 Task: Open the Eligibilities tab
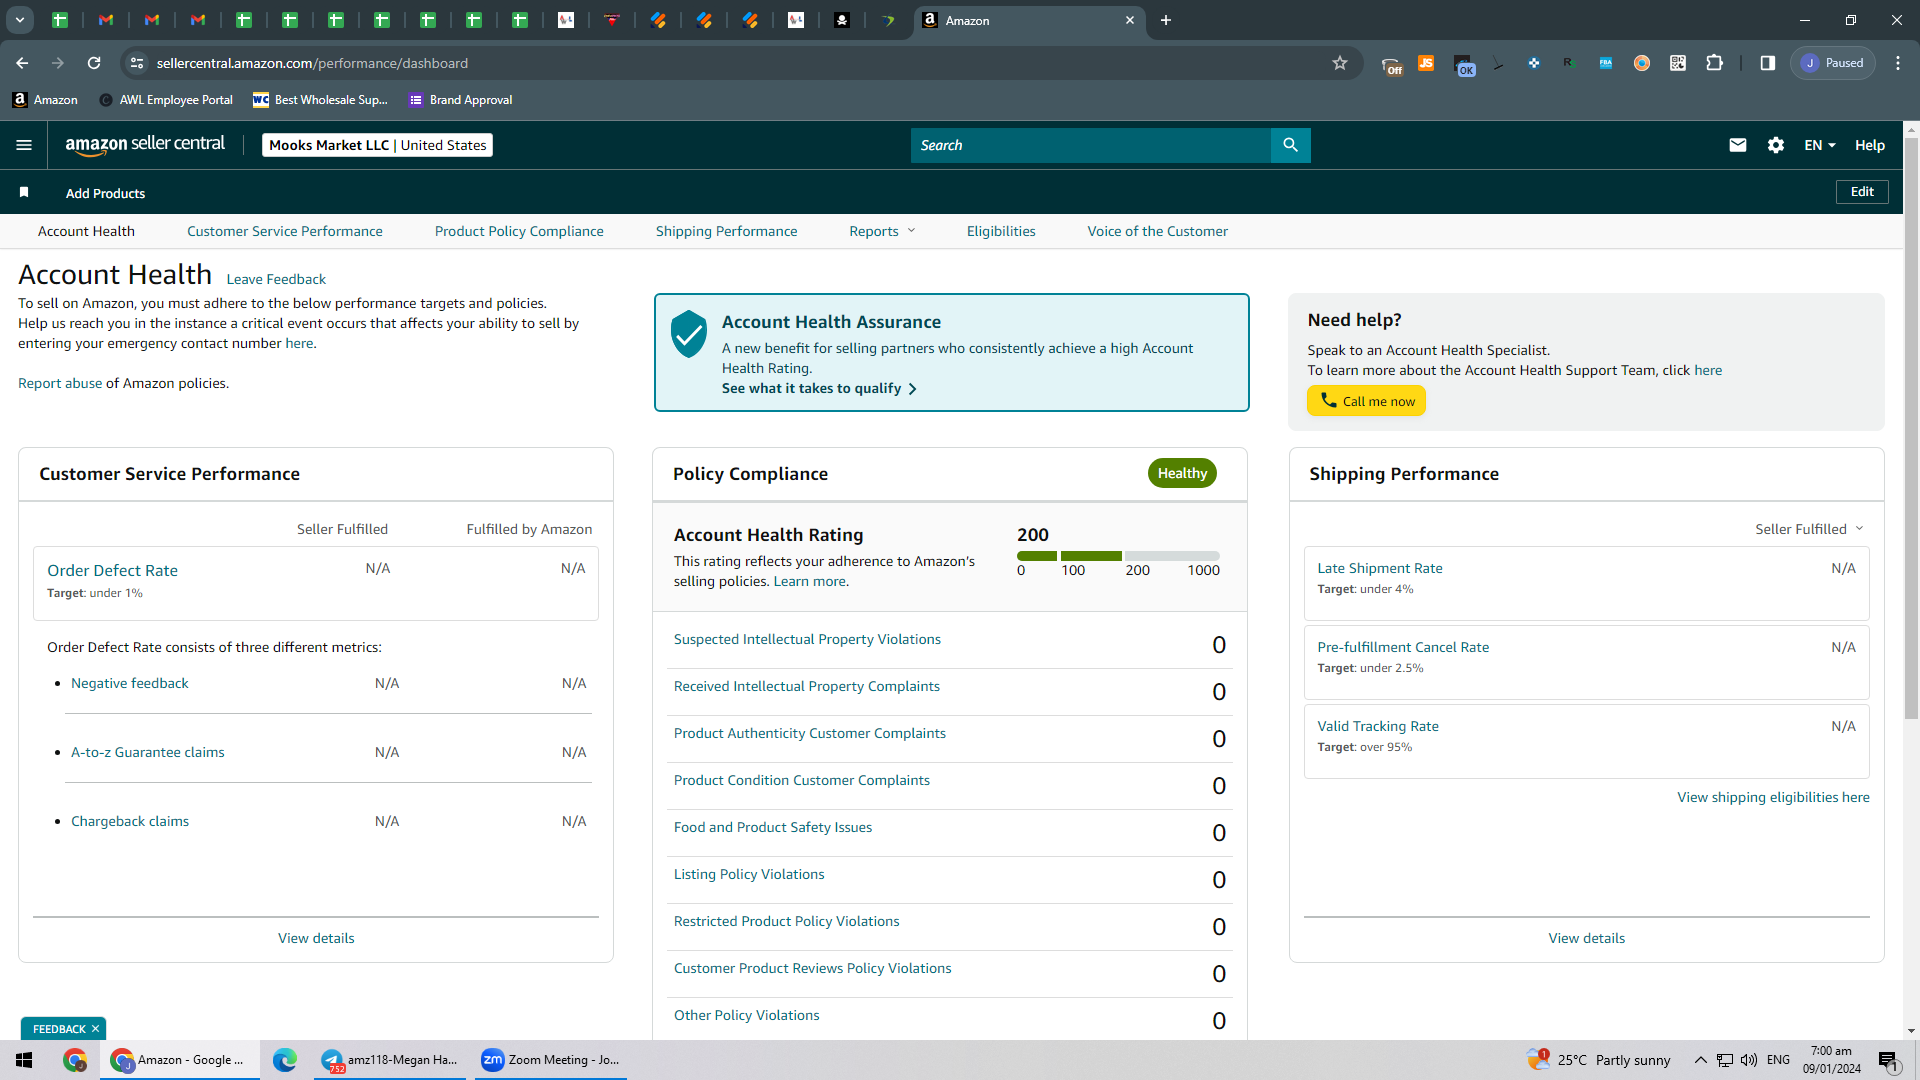1001,231
